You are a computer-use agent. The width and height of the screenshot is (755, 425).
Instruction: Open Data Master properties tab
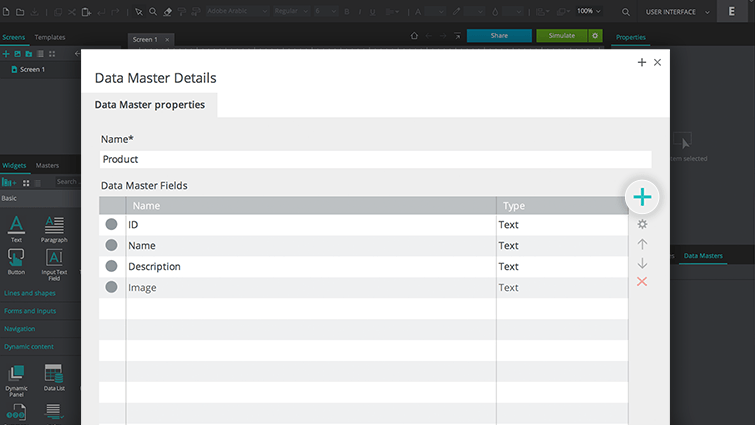tap(149, 105)
